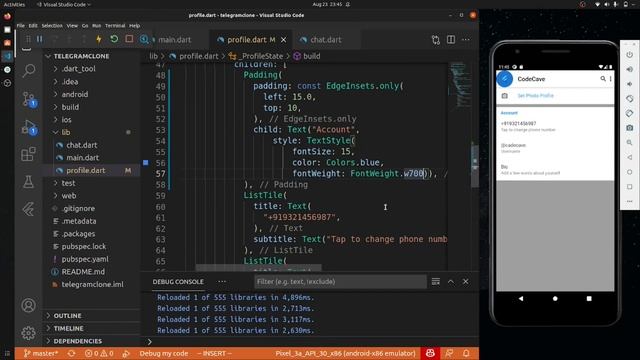The width and height of the screenshot is (640, 360).
Task: Tap the phone's on-screen back button
Action: point(521,298)
